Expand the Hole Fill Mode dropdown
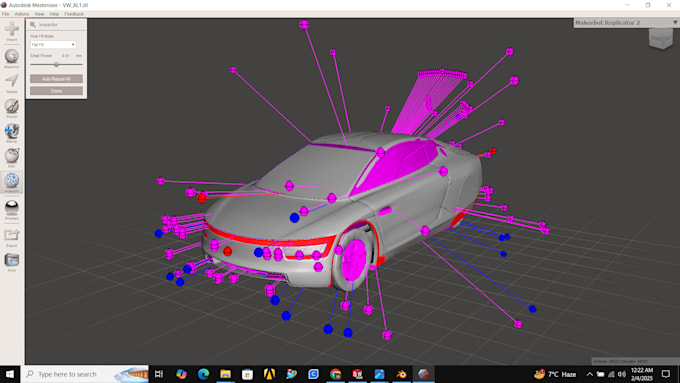Viewport: 680px width, 383px height. [x=53, y=45]
